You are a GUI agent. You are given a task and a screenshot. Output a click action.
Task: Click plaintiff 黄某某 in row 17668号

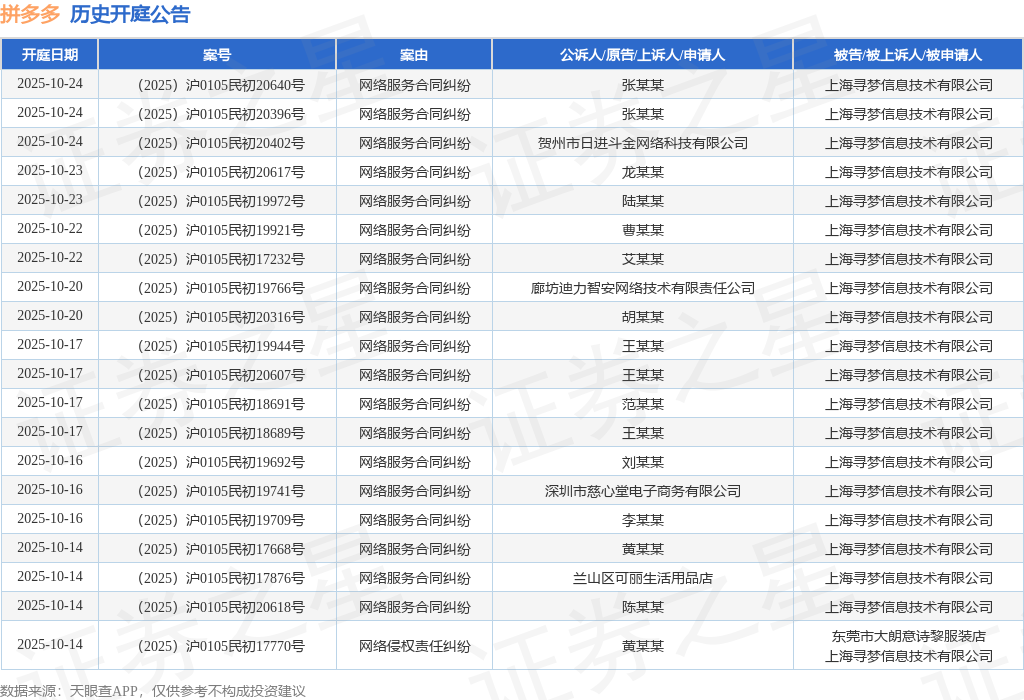pos(643,549)
